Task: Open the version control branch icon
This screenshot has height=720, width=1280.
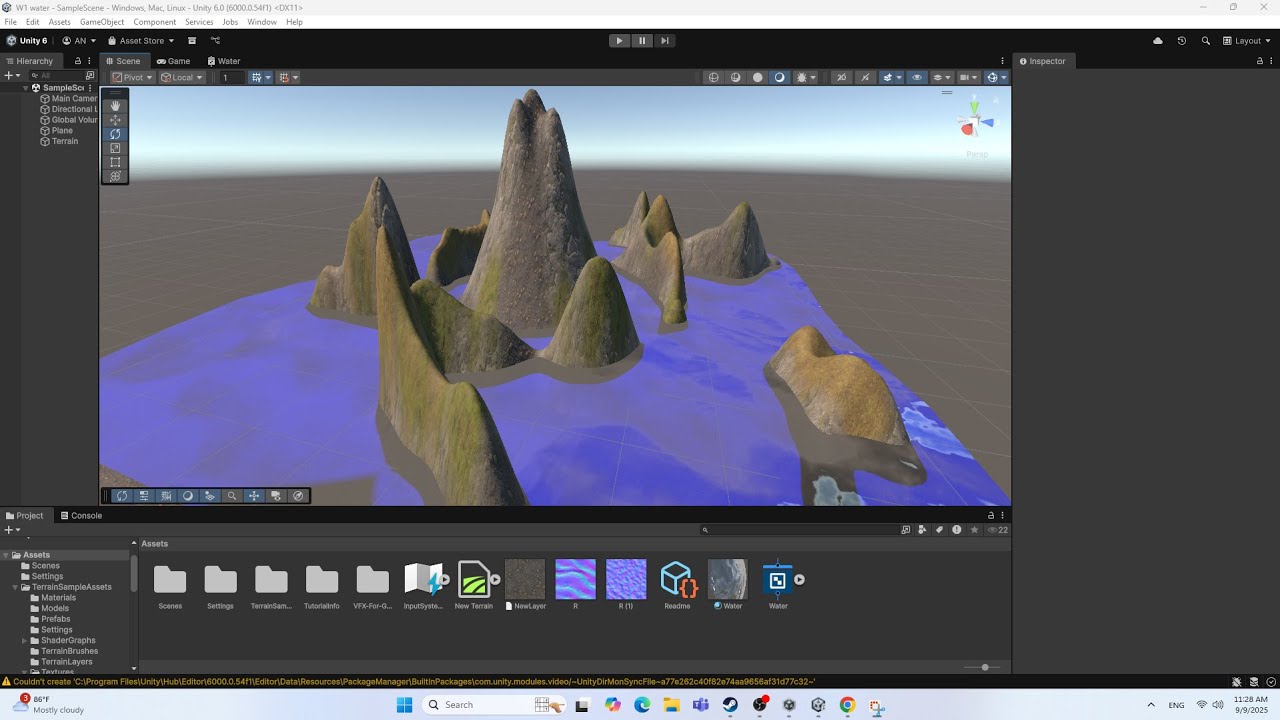Action: [x=215, y=41]
